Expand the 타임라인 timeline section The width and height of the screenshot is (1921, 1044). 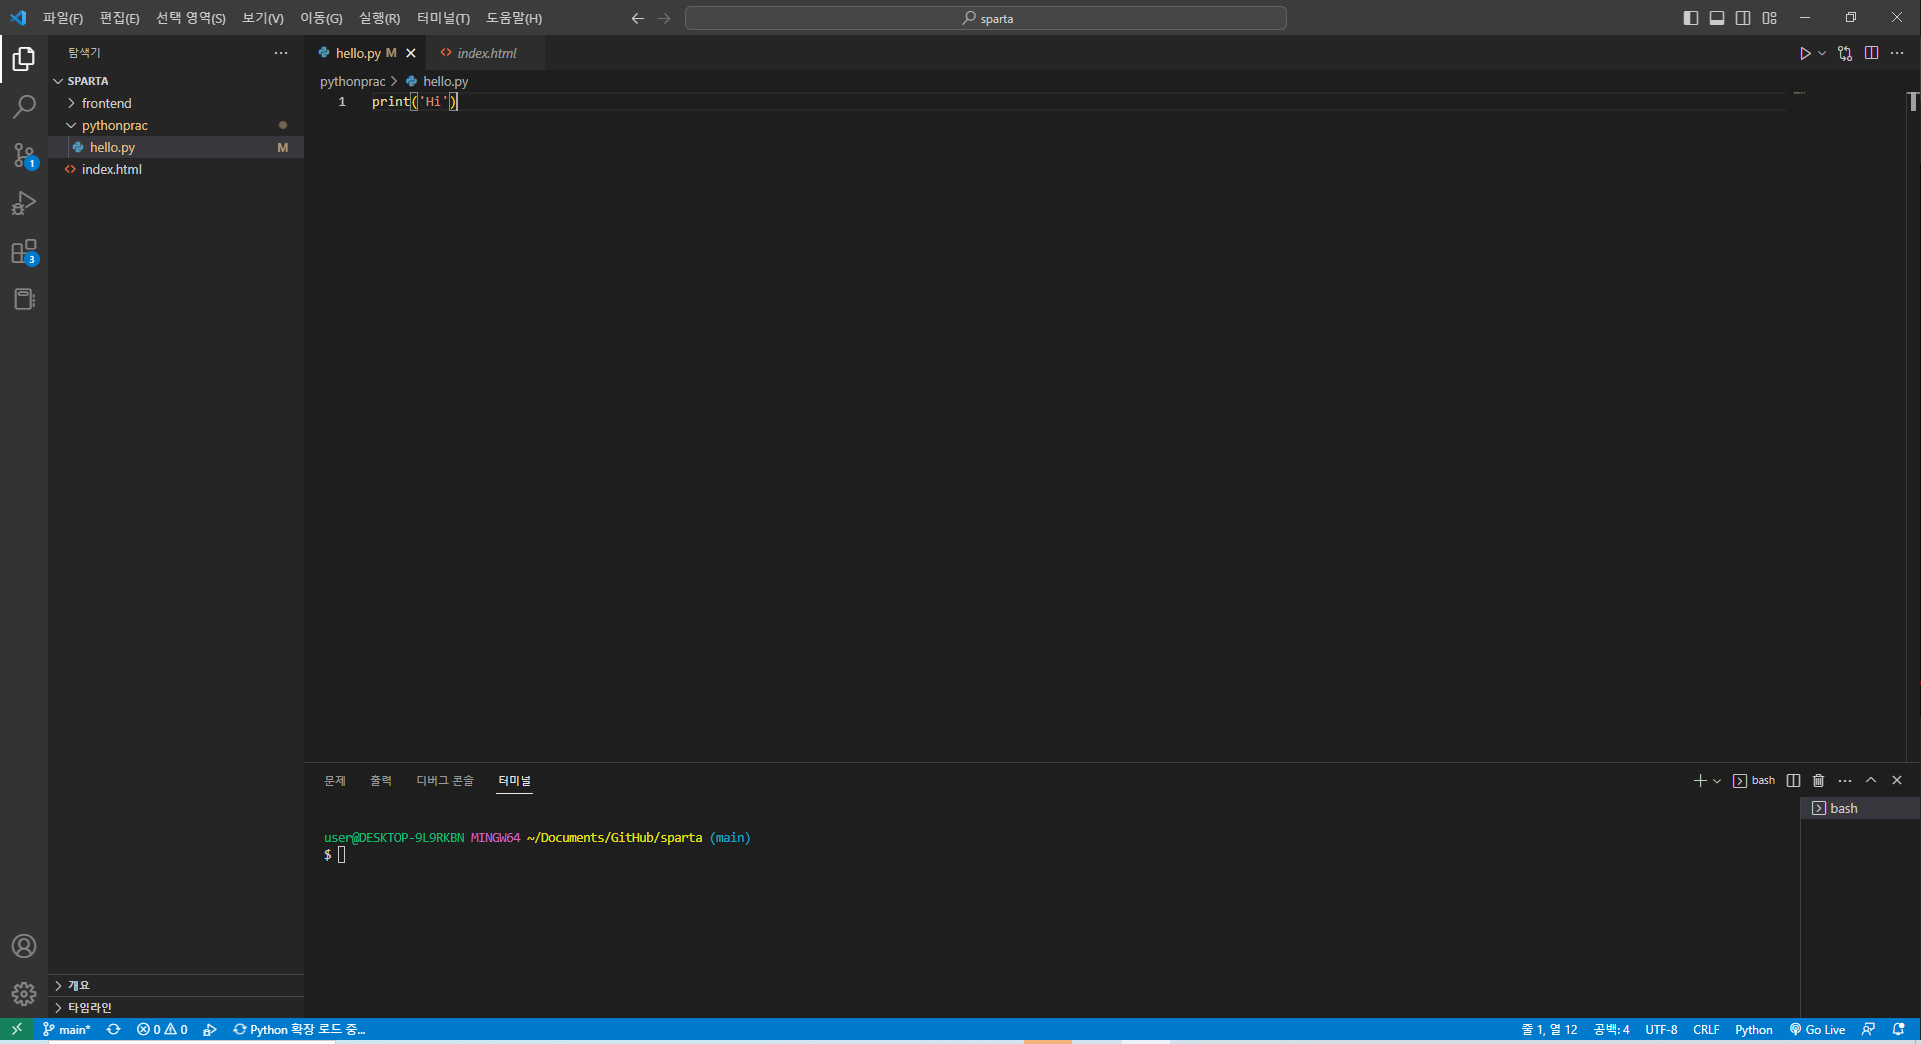[x=176, y=1007]
